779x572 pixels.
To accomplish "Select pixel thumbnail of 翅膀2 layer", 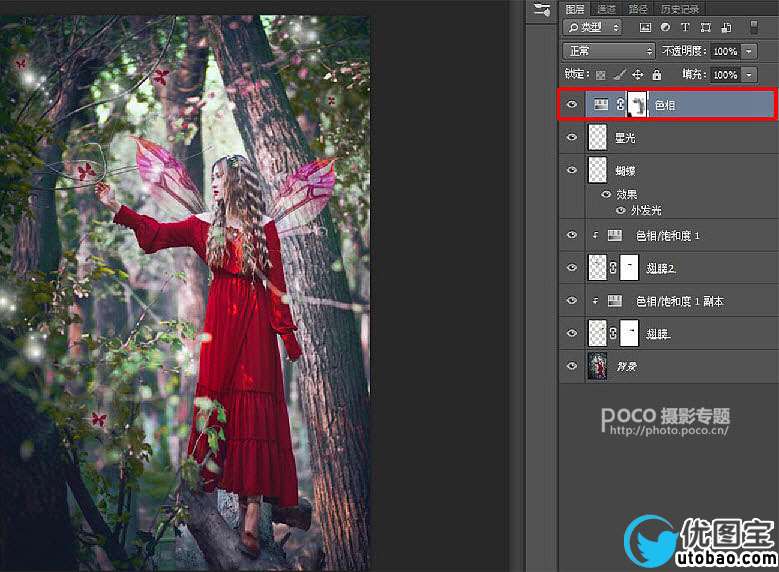I will coord(598,268).
